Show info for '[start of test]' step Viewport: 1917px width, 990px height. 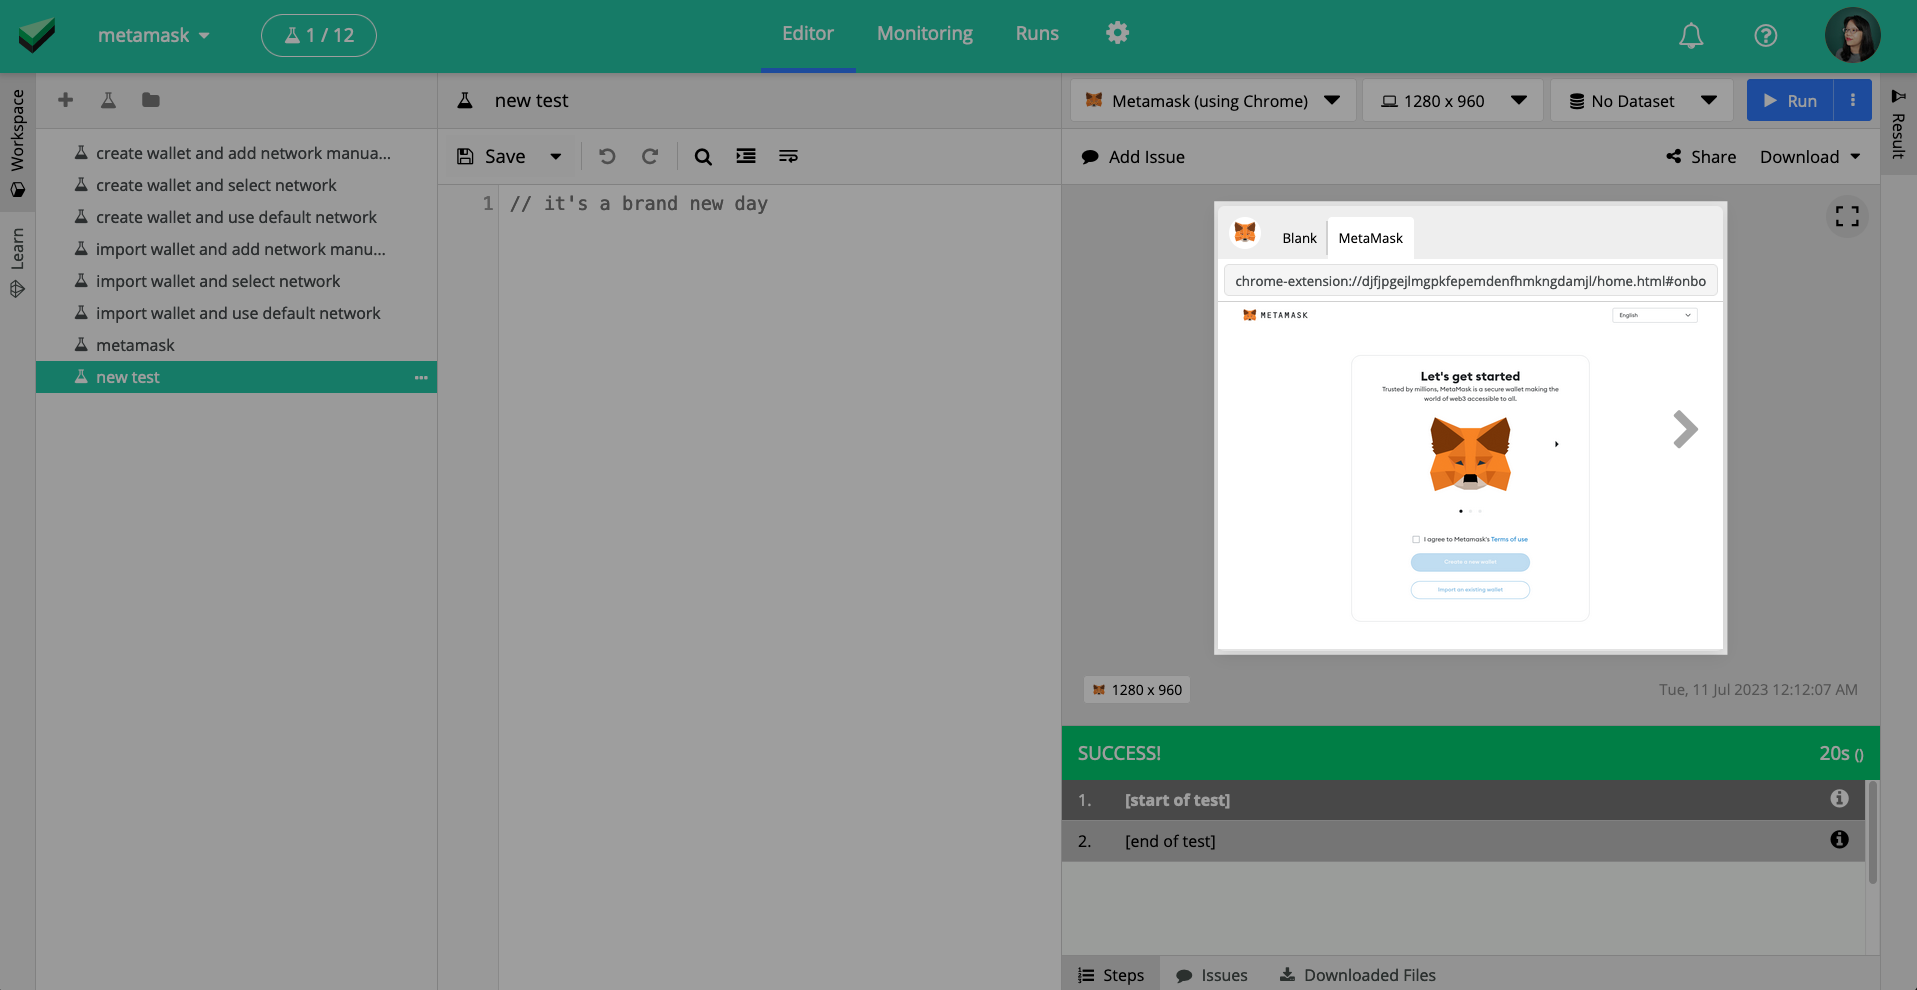point(1839,799)
